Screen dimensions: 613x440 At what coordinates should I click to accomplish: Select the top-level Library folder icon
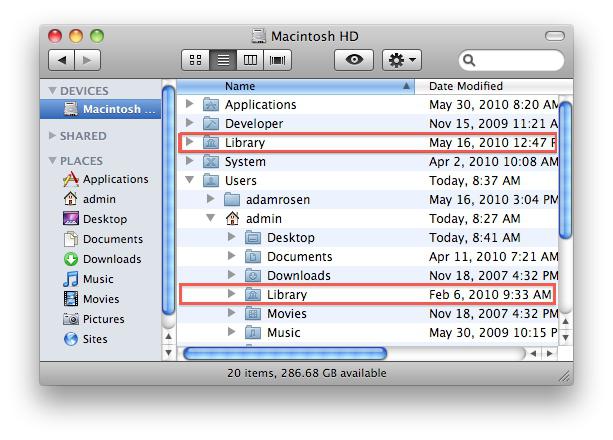coord(211,142)
